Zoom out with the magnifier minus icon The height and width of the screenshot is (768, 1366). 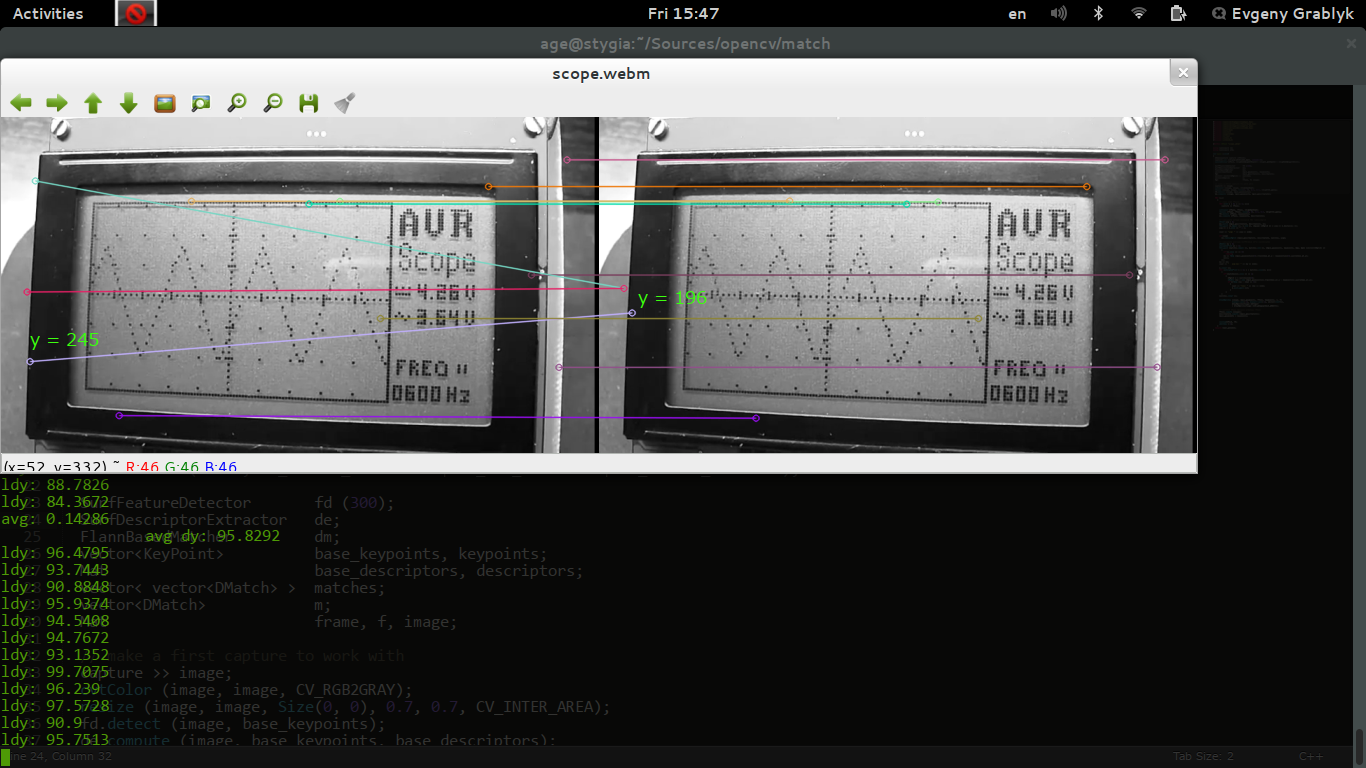[x=273, y=102]
